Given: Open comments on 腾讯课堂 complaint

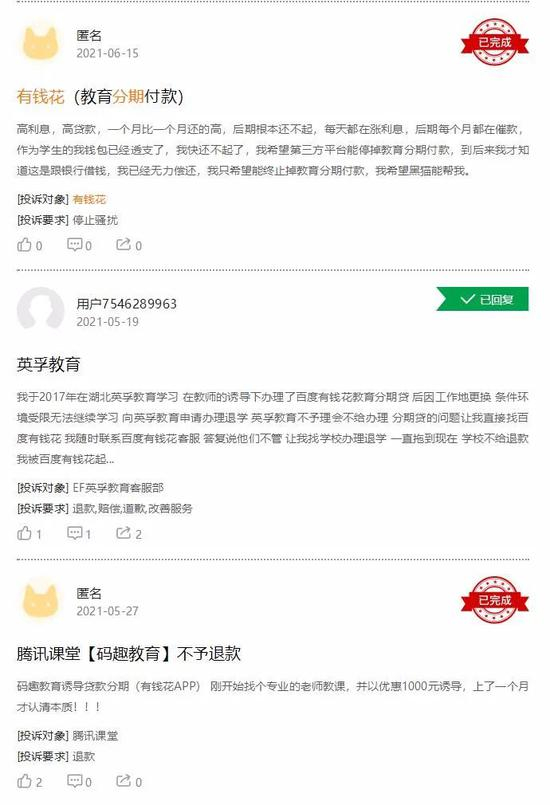Looking at the screenshot, I should (x=80, y=782).
